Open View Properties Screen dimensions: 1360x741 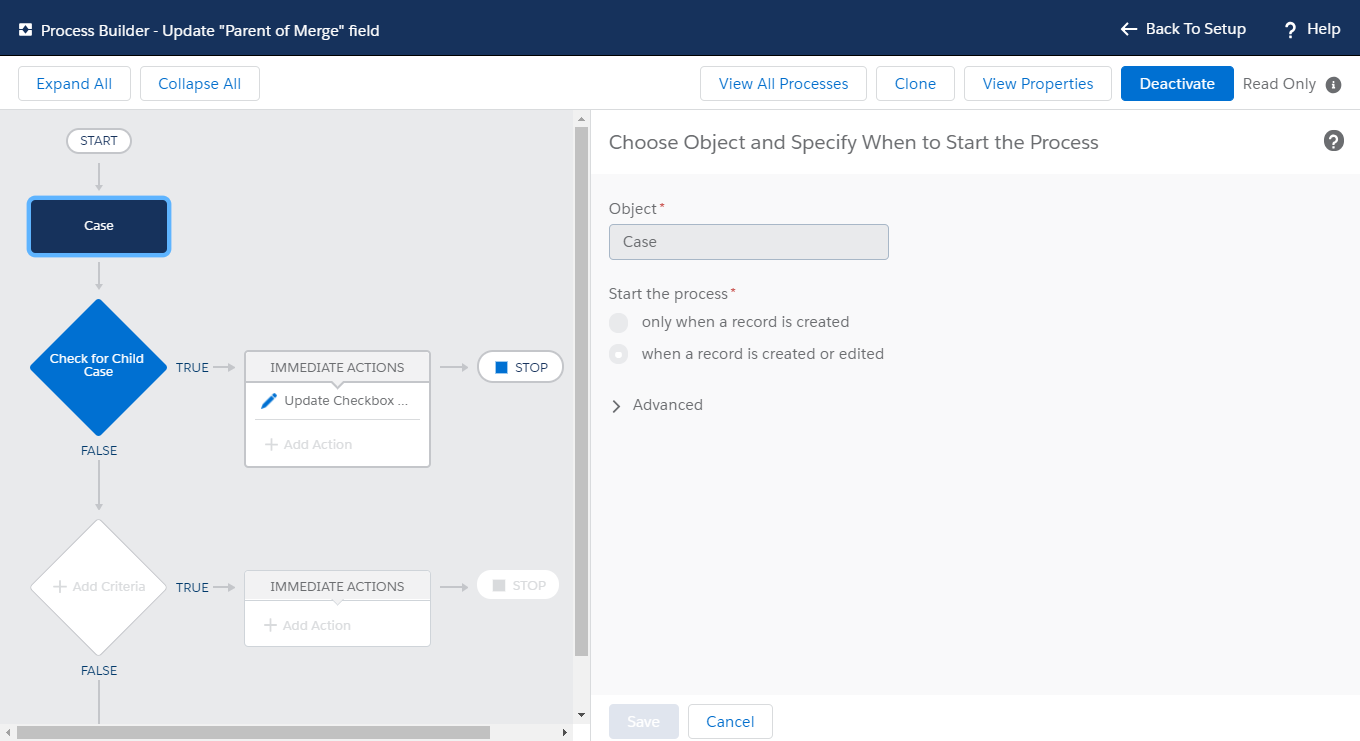click(1038, 84)
